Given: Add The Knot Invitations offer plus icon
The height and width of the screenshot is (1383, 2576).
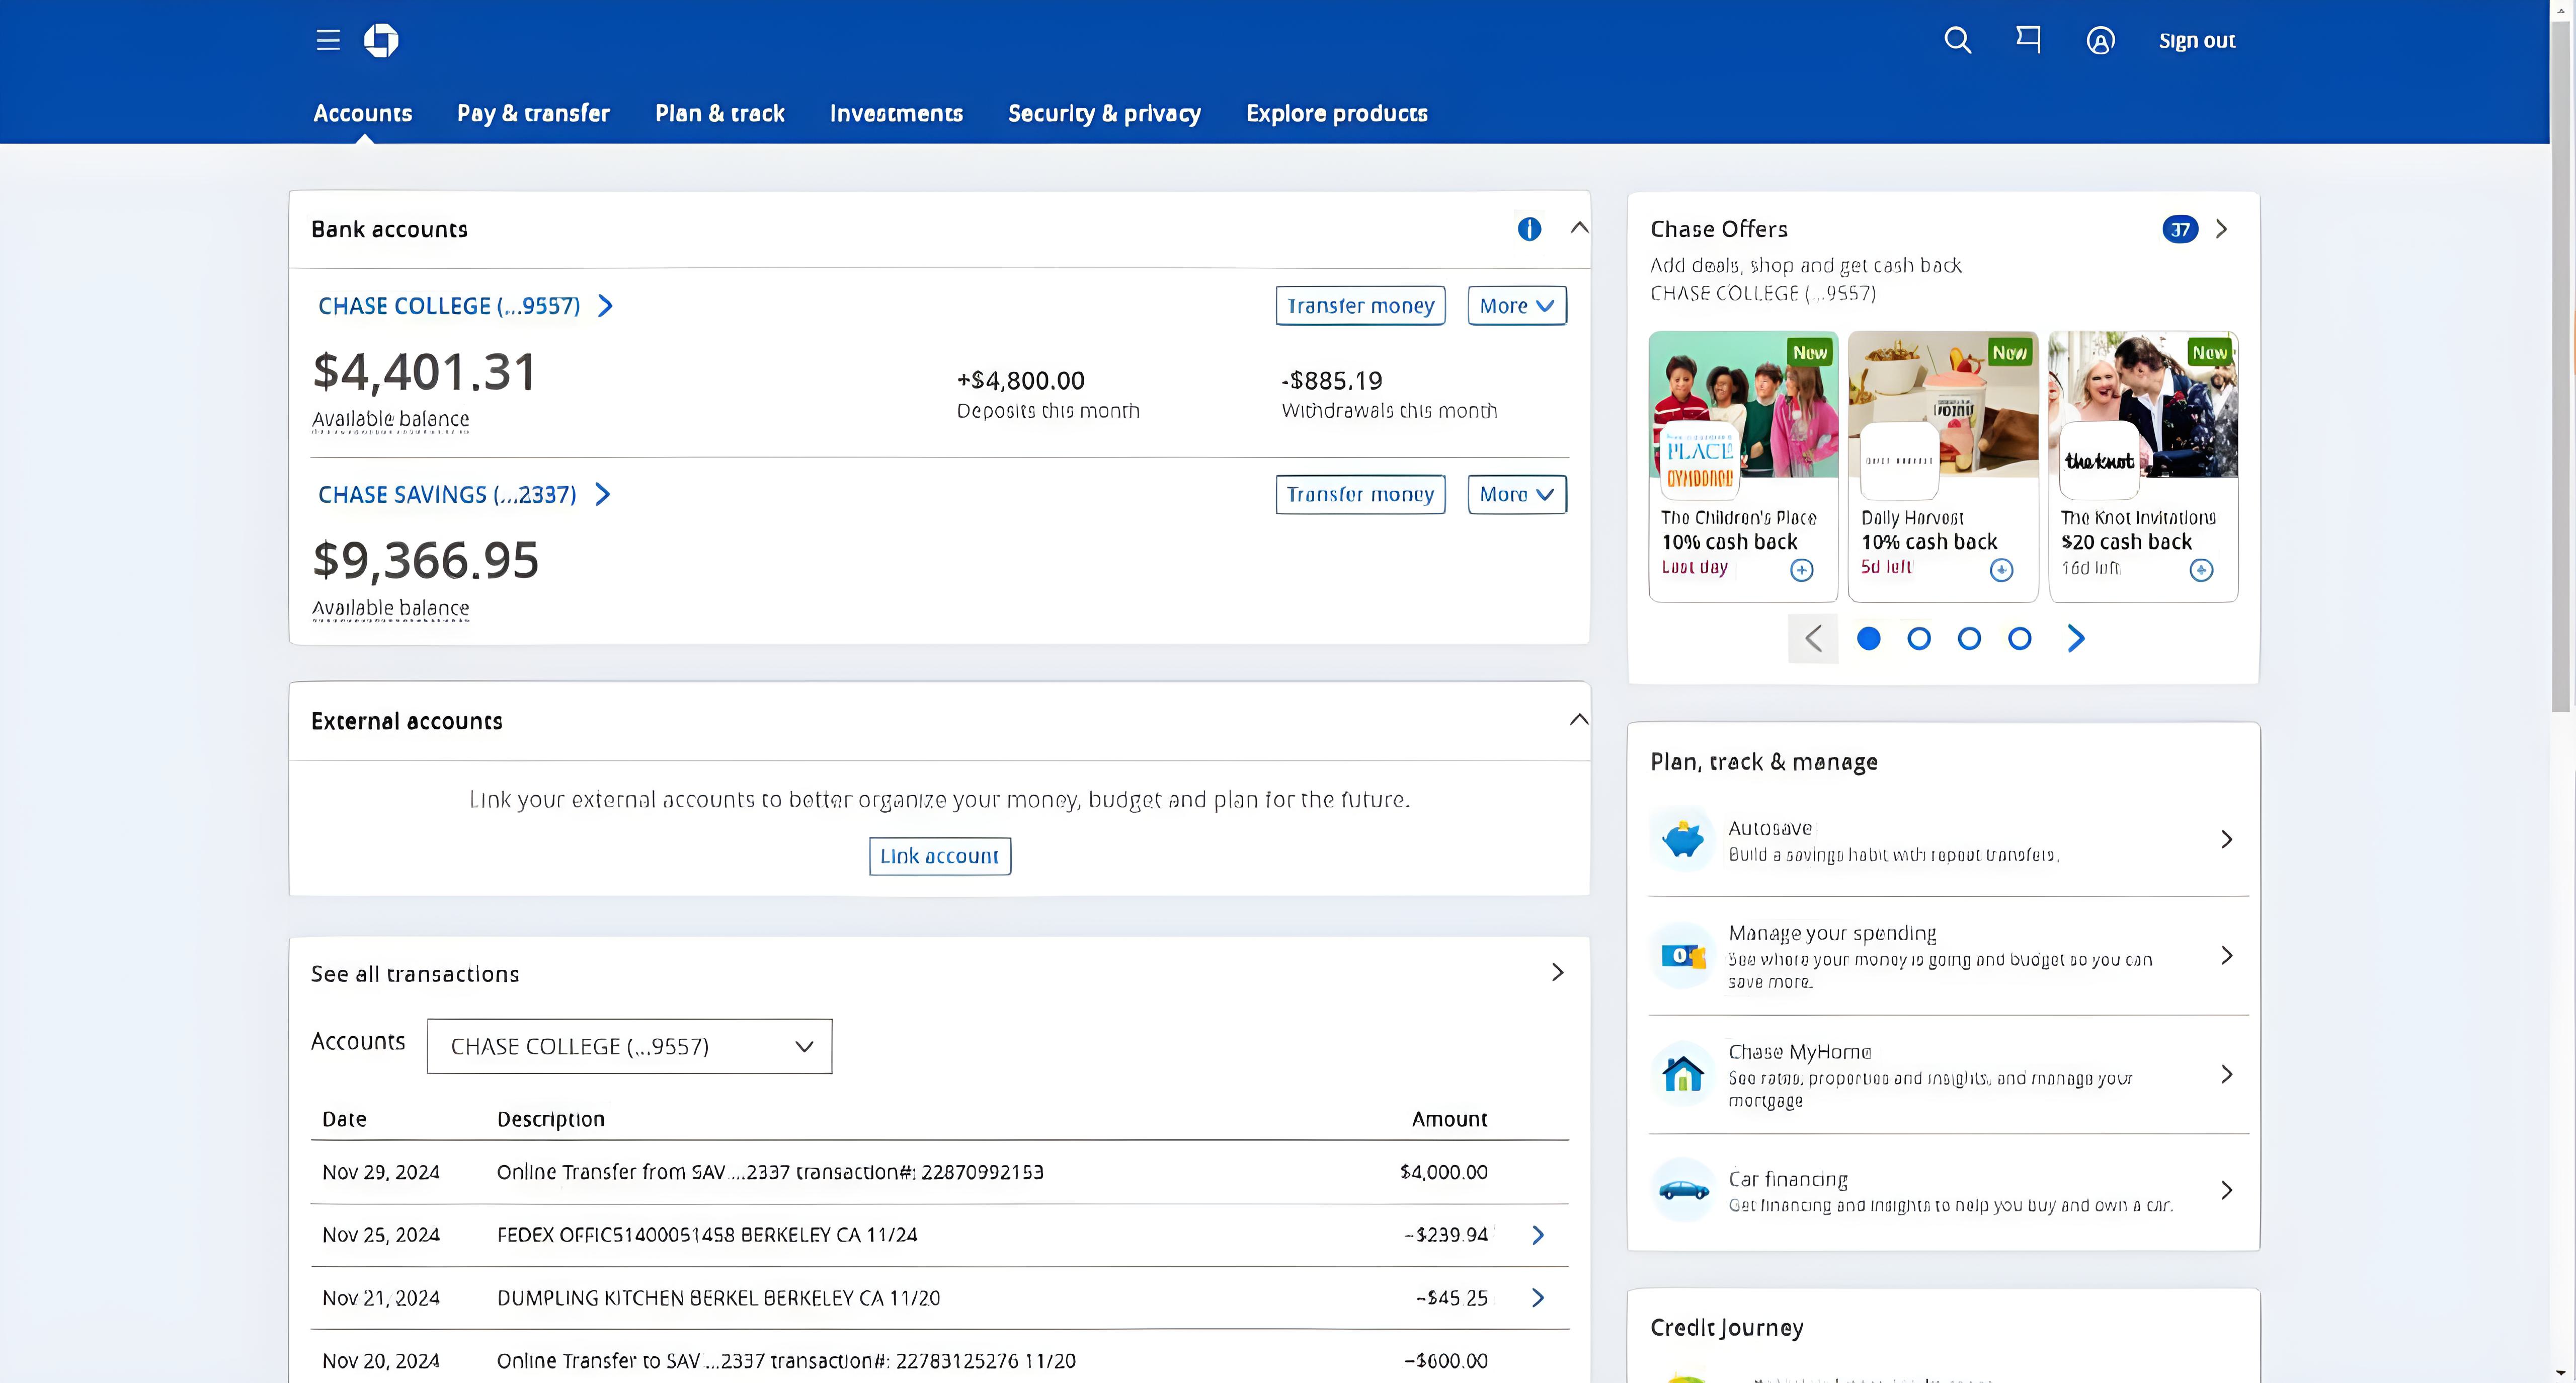Looking at the screenshot, I should (2201, 570).
